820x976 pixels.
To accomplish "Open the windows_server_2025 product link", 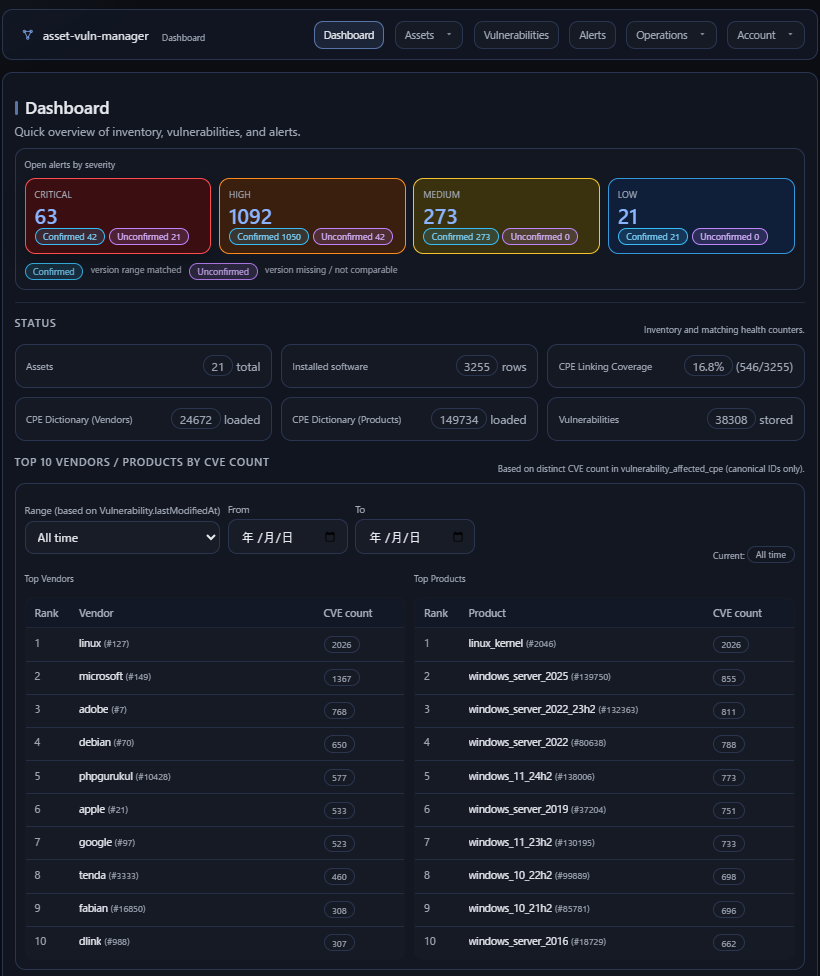I will pos(516,677).
